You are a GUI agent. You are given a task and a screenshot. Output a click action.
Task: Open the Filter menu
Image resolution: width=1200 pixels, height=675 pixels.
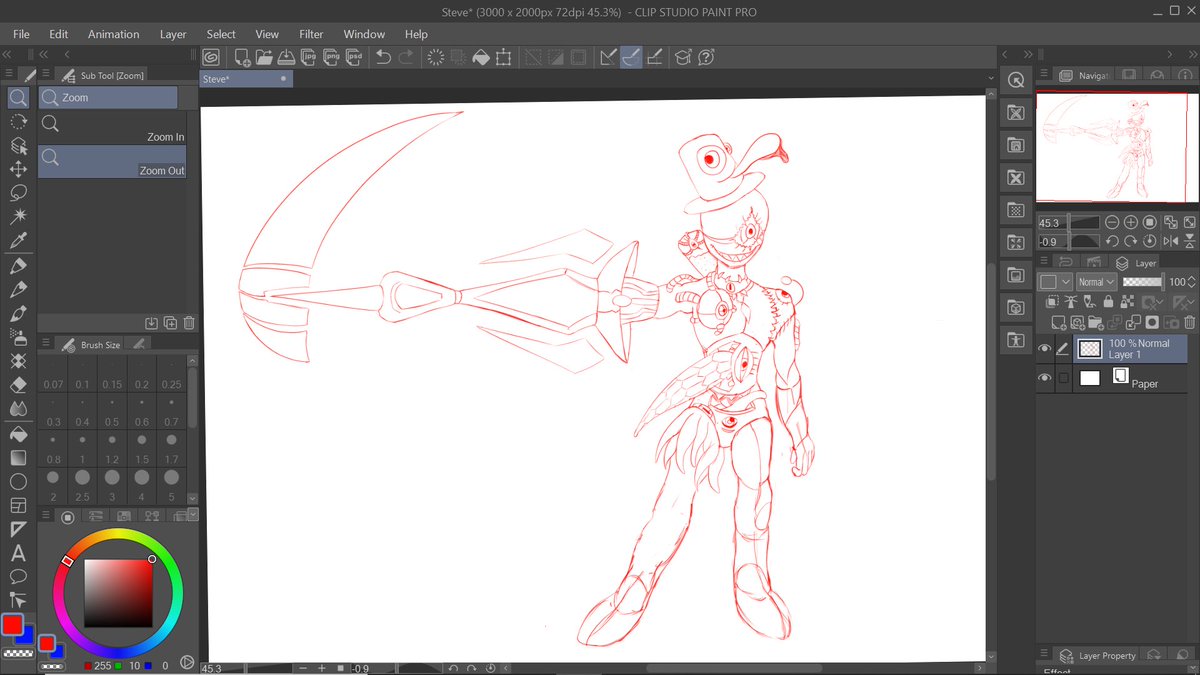311,34
